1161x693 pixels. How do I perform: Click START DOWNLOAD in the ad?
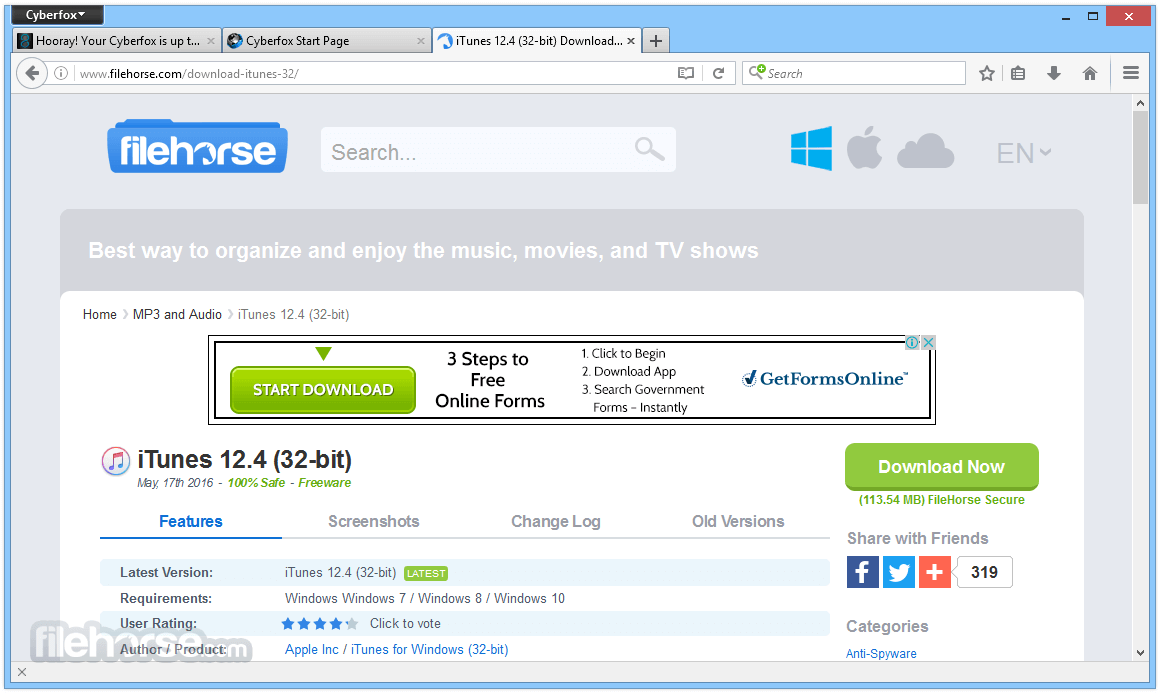pyautogui.click(x=323, y=389)
